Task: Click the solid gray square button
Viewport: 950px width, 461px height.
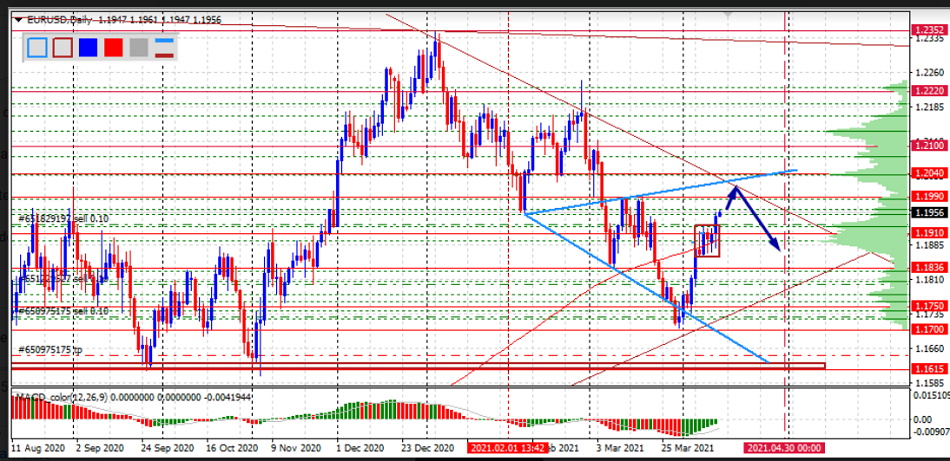Action: pos(138,46)
